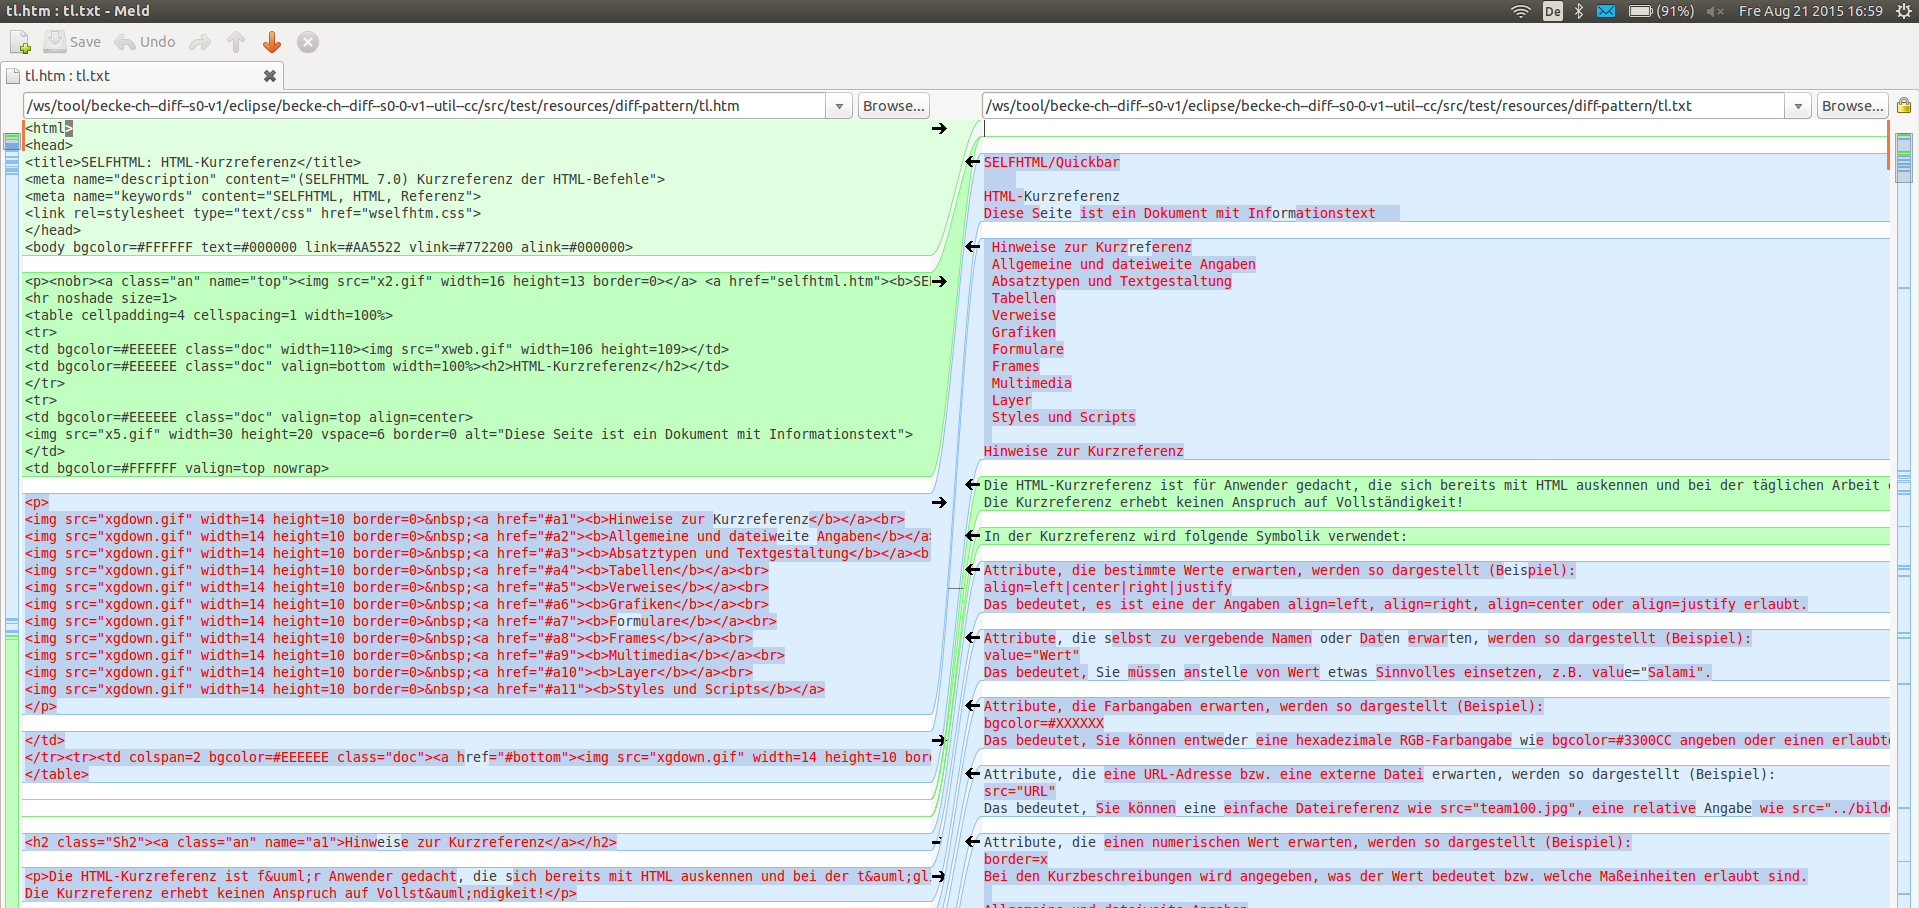Click the '</table>' line in the left pane
Viewport: 1919px width, 908px height.
[57, 774]
